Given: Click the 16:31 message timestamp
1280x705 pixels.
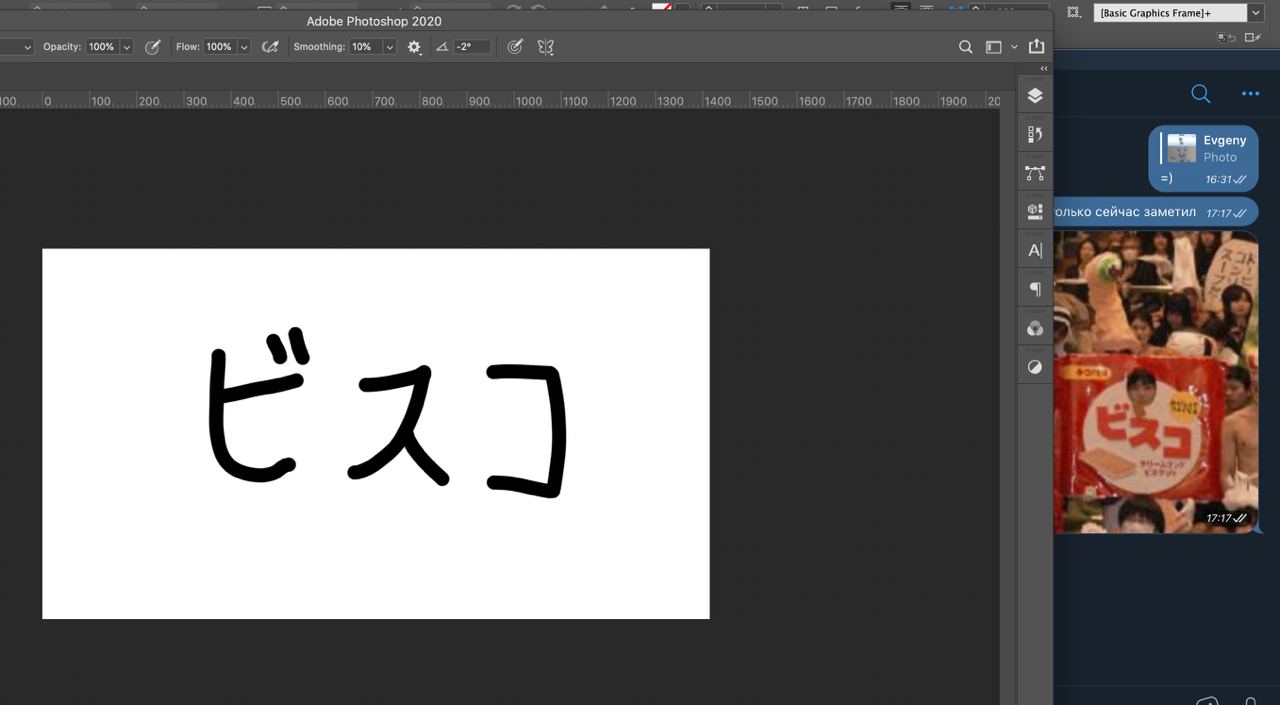Looking at the screenshot, I should click(x=1218, y=180).
